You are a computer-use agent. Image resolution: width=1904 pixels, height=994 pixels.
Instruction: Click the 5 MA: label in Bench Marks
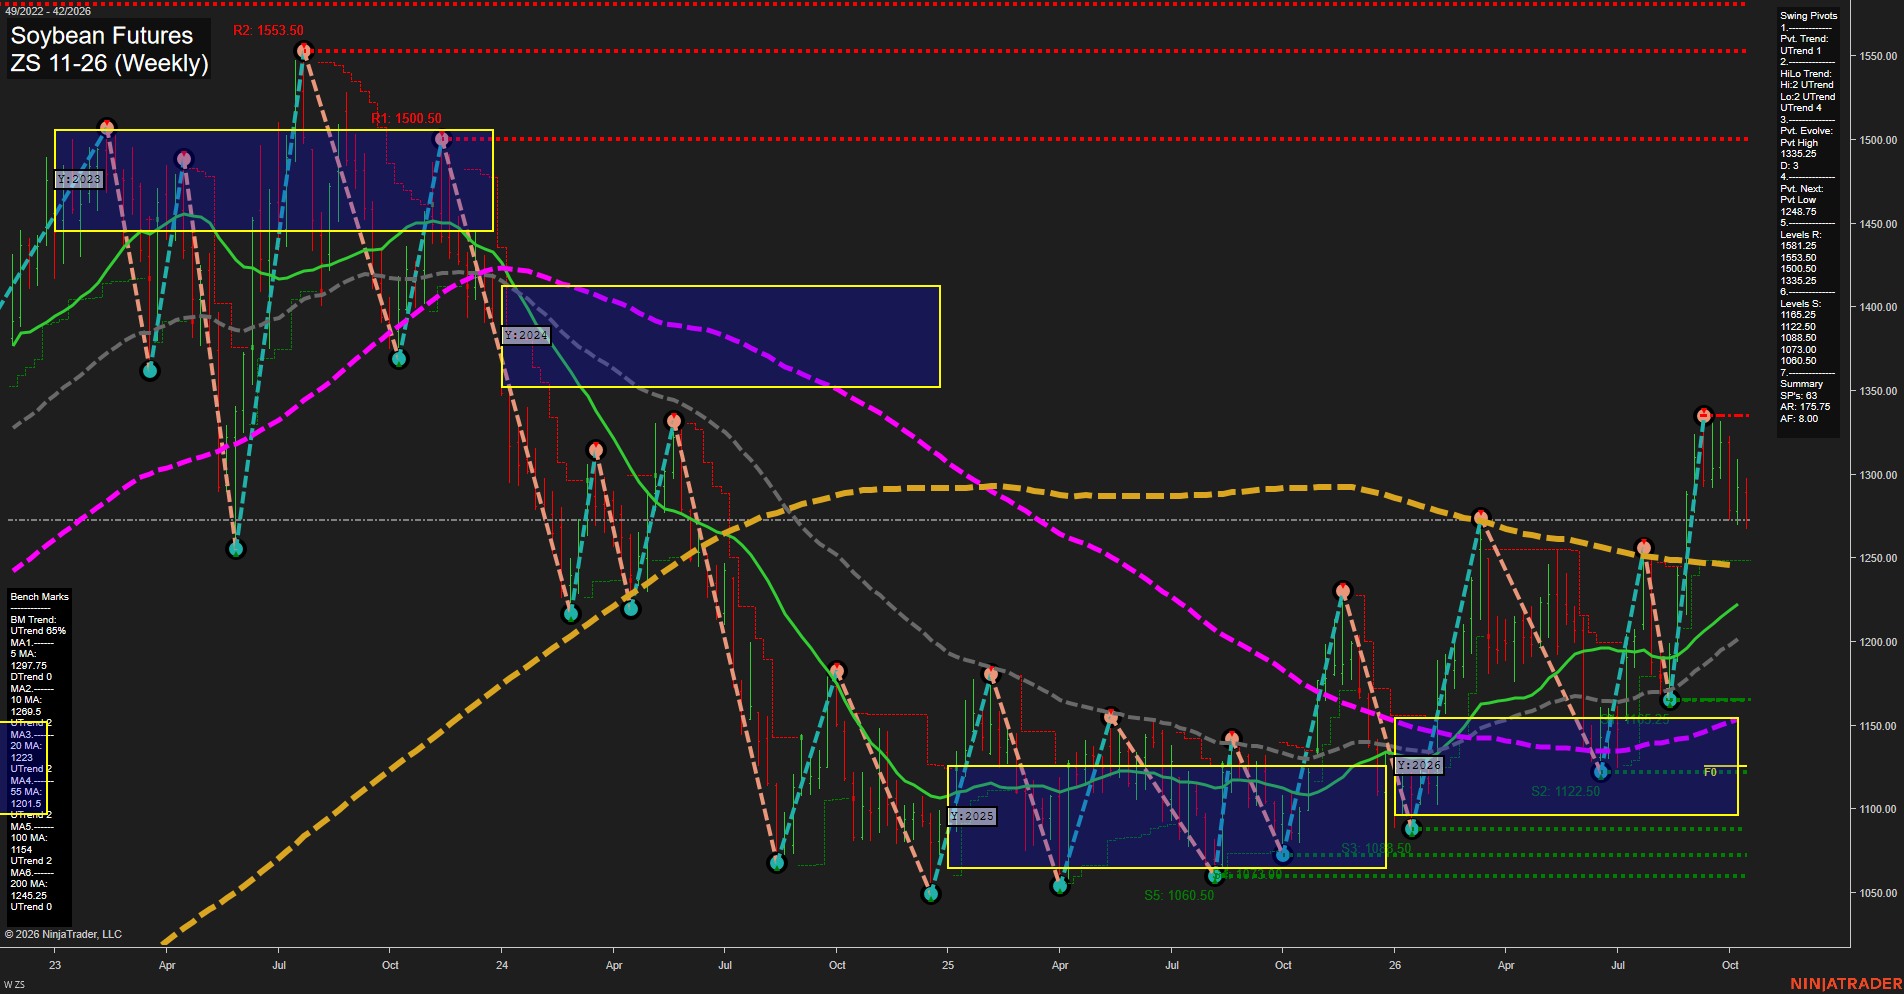pyautogui.click(x=23, y=654)
